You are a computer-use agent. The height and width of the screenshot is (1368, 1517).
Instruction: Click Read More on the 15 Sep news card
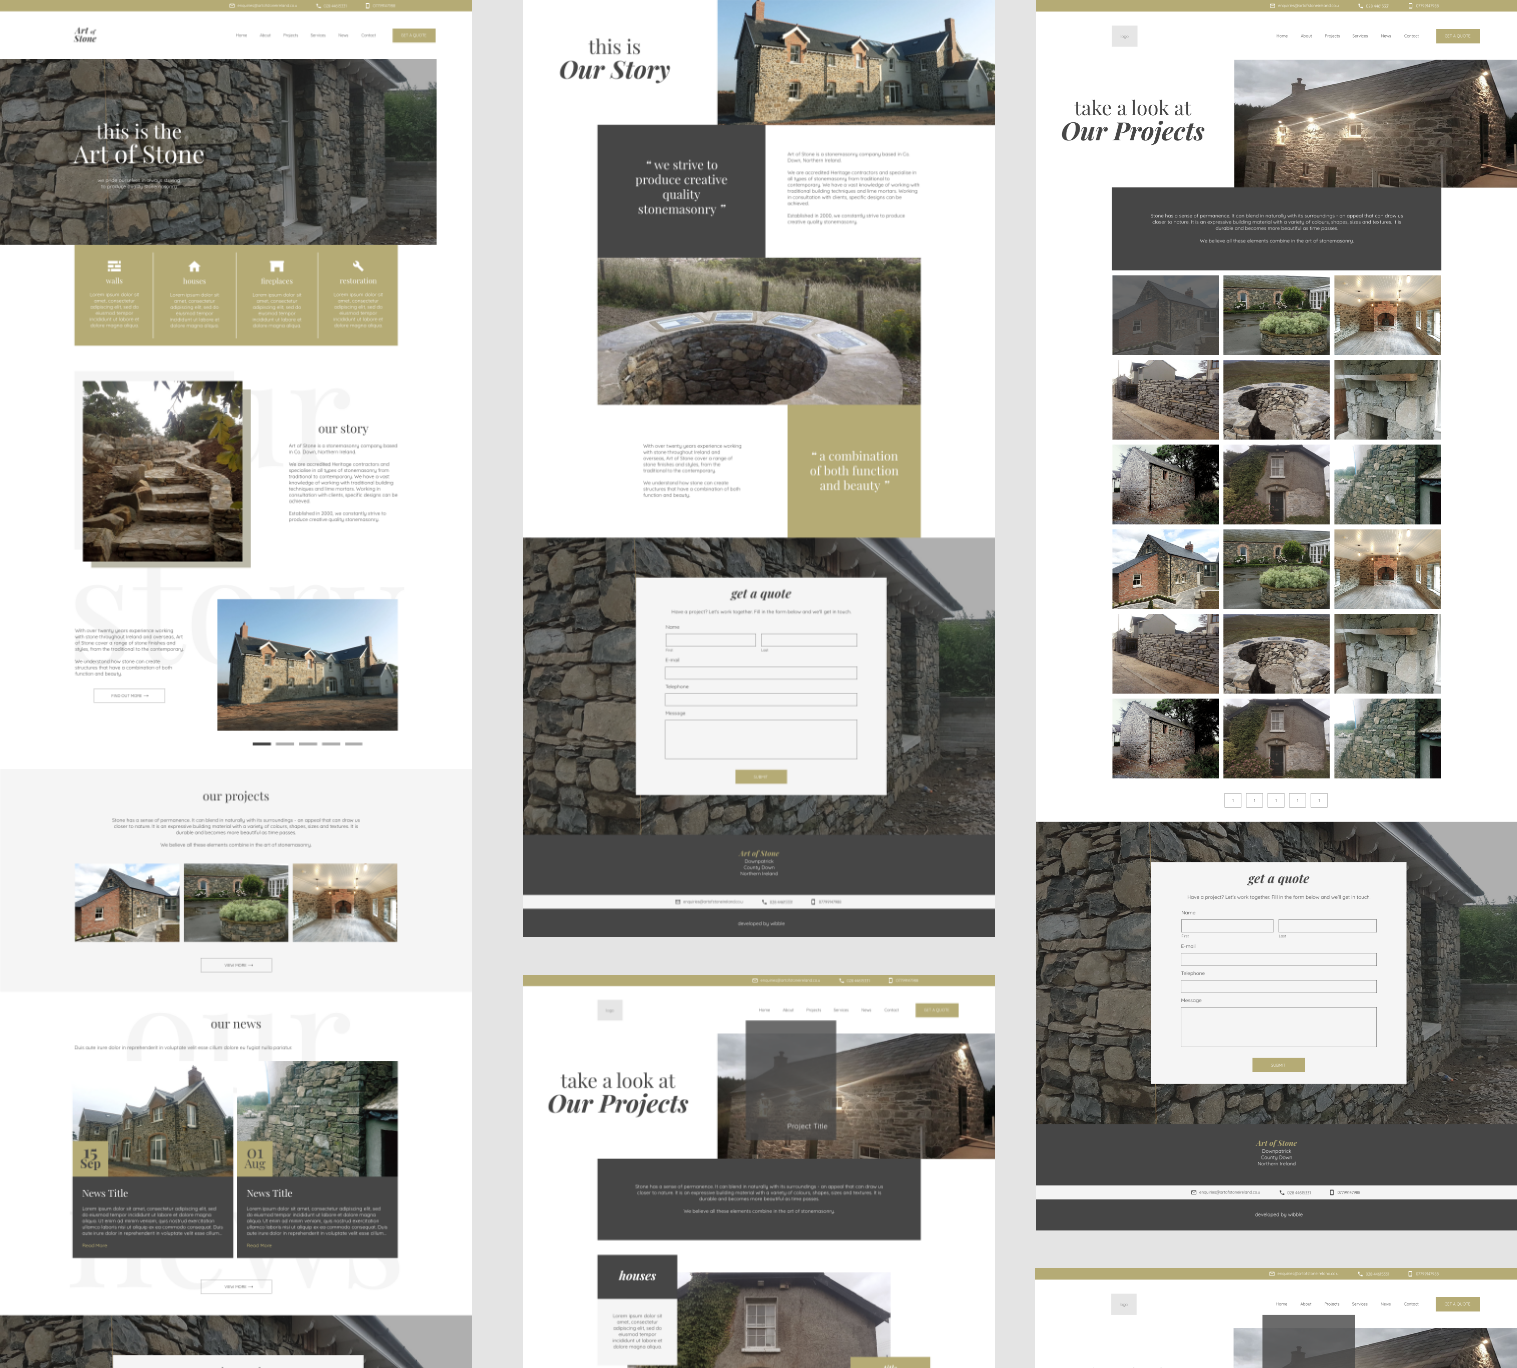pos(95,1245)
